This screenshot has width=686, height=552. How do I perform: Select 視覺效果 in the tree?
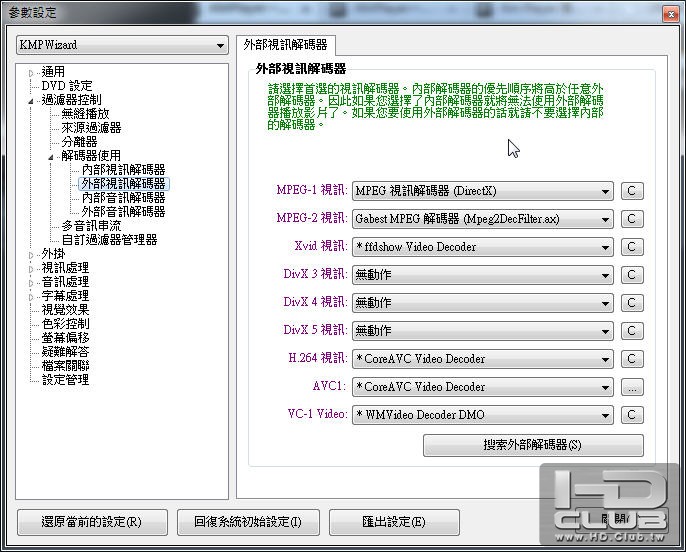tap(65, 310)
